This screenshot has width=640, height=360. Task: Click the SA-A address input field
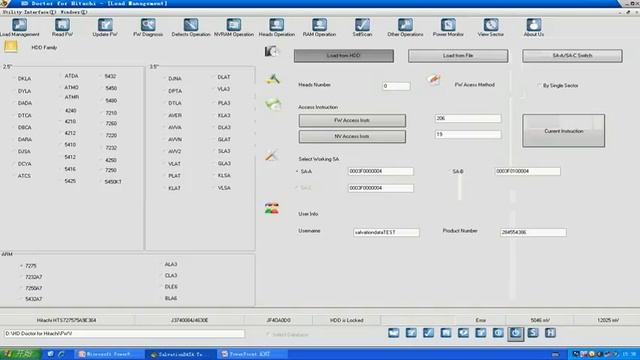(x=380, y=171)
